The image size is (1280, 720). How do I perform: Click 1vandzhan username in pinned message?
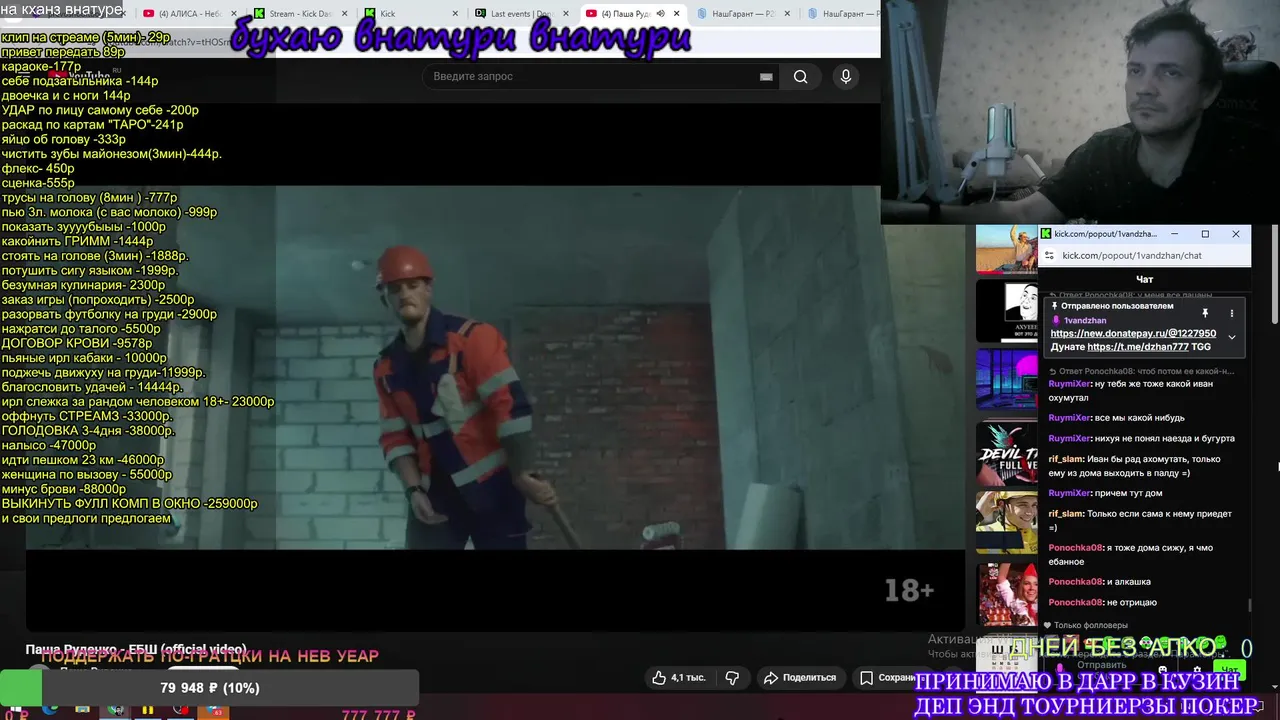[1085, 320]
